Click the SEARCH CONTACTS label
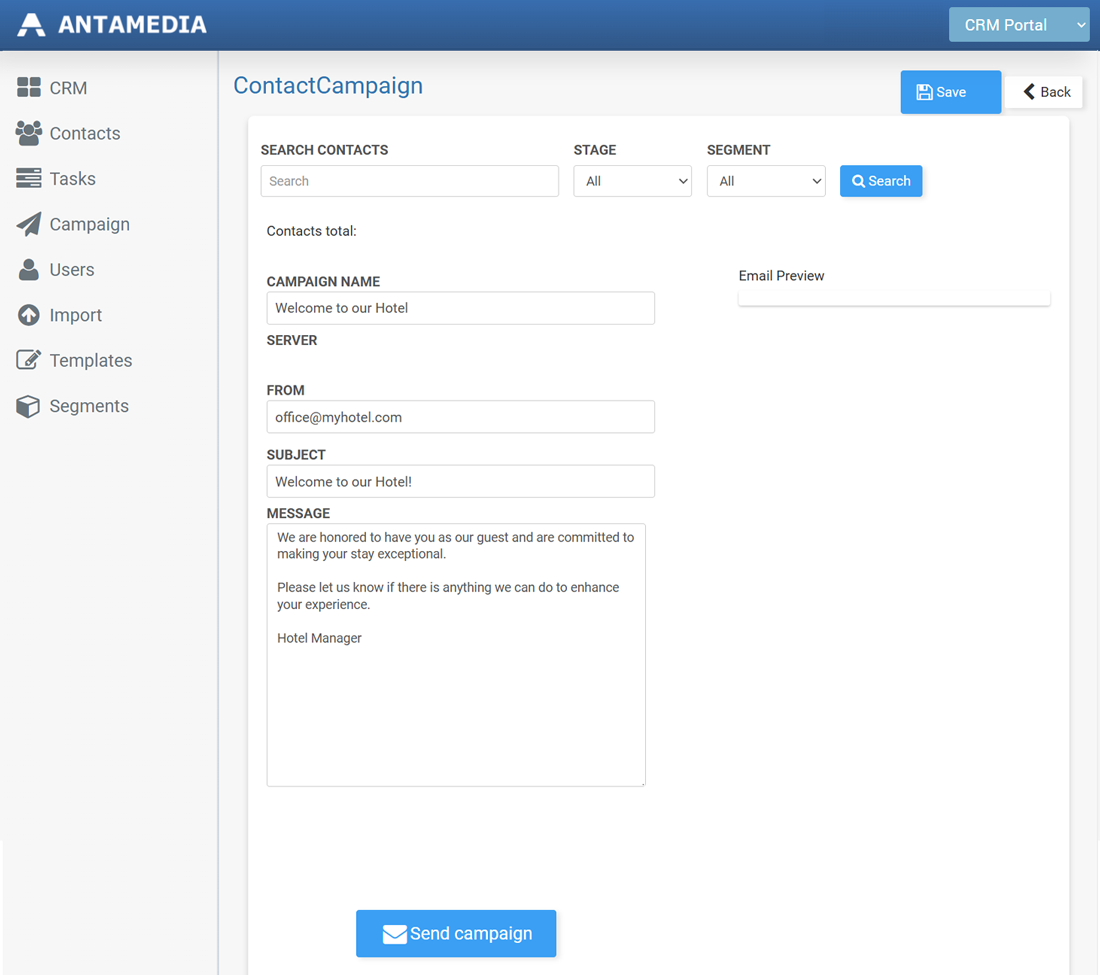Viewport: 1100px width, 975px height. click(x=324, y=150)
